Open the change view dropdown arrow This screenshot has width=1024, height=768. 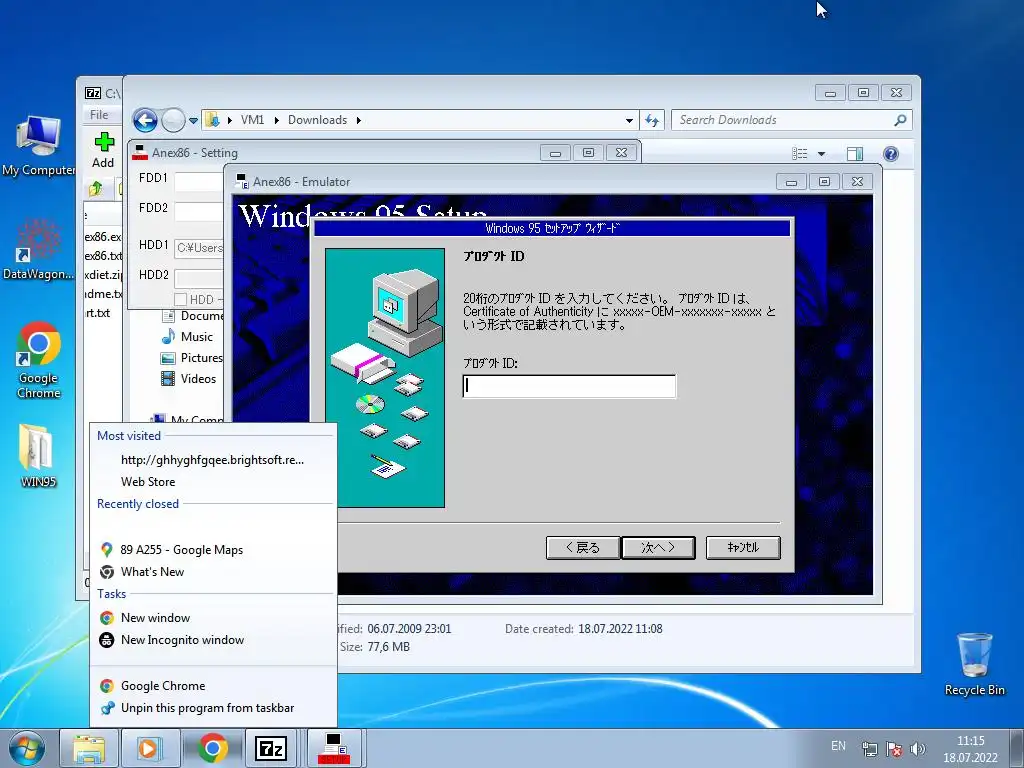pos(822,154)
